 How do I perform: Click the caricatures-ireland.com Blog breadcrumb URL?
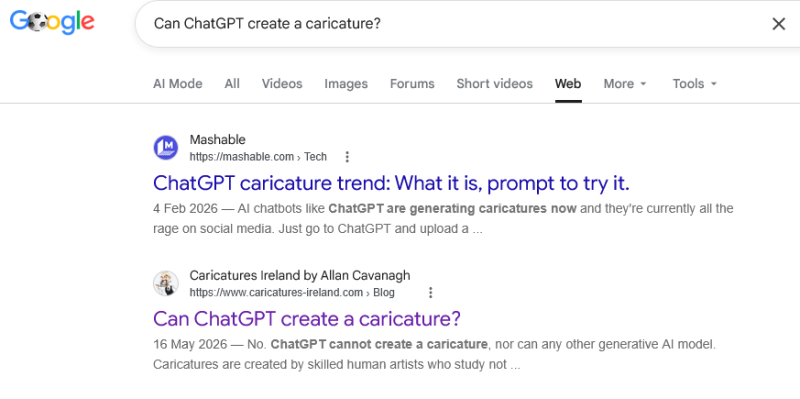[x=292, y=292]
